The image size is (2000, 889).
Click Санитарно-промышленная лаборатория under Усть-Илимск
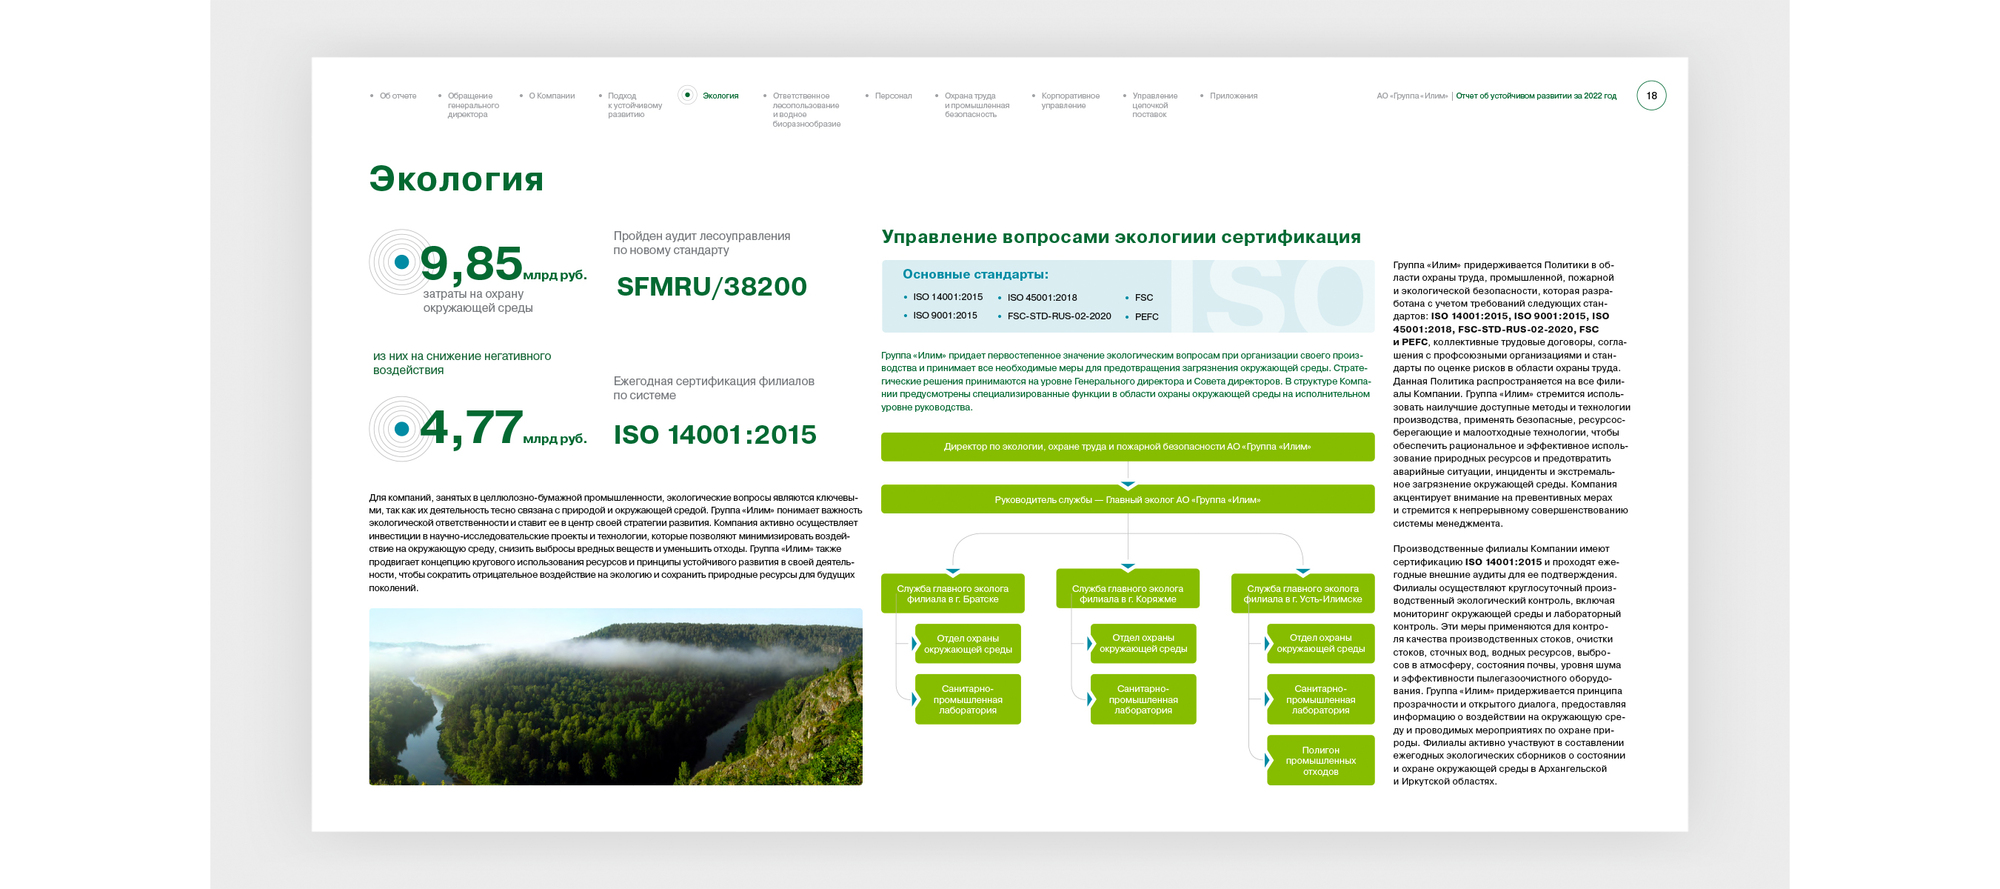[x=1321, y=699]
